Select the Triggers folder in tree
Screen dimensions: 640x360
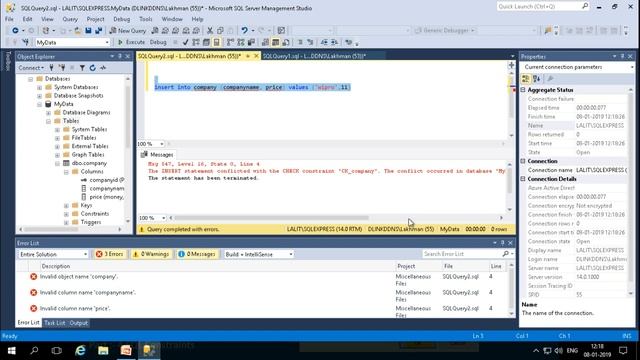(x=91, y=222)
